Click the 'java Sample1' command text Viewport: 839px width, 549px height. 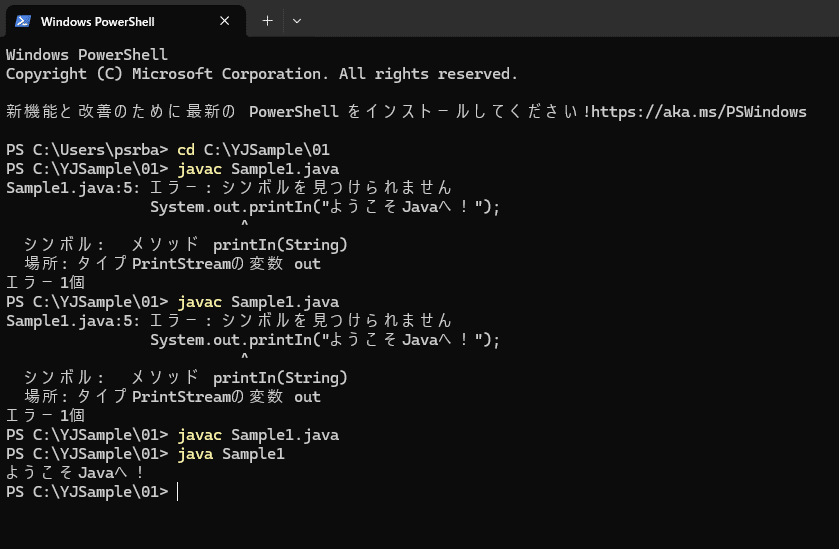point(231,454)
